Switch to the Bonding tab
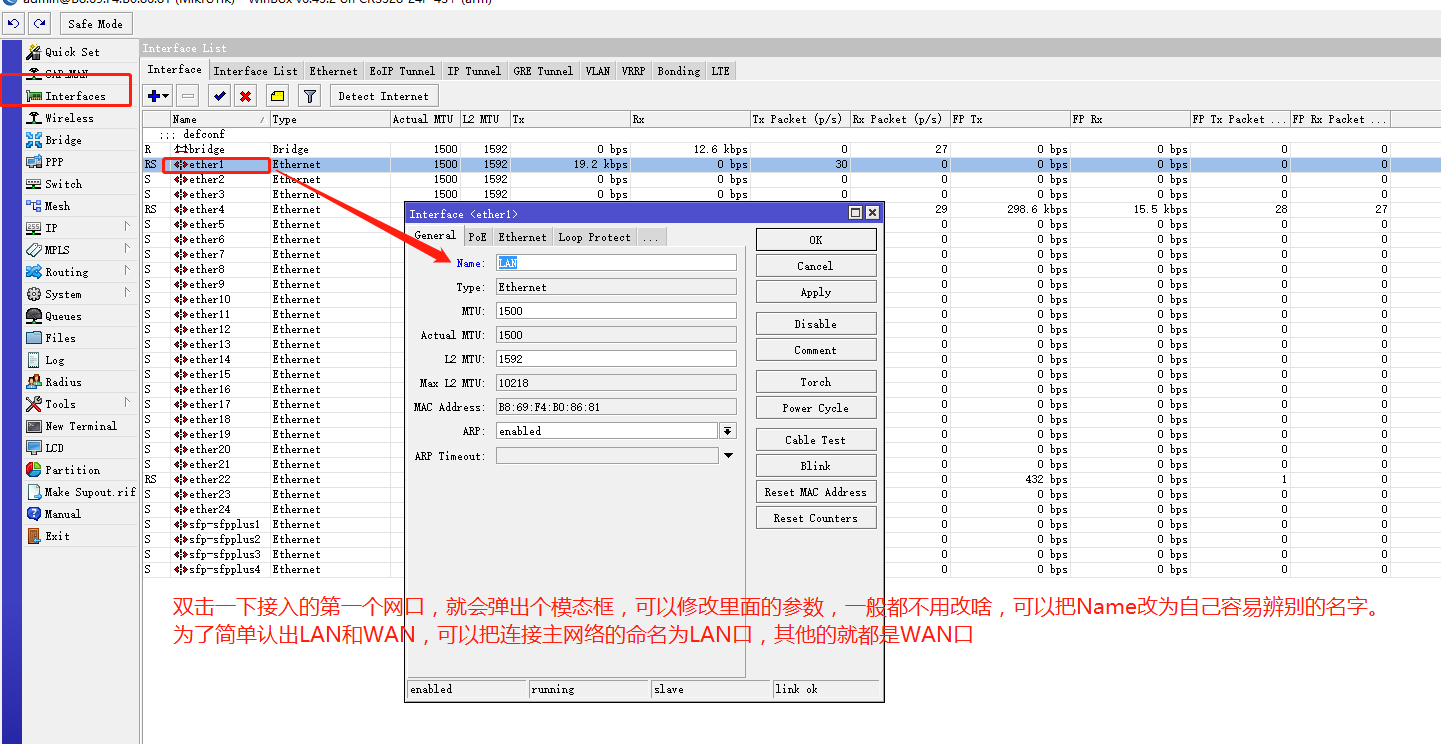 pyautogui.click(x=678, y=71)
